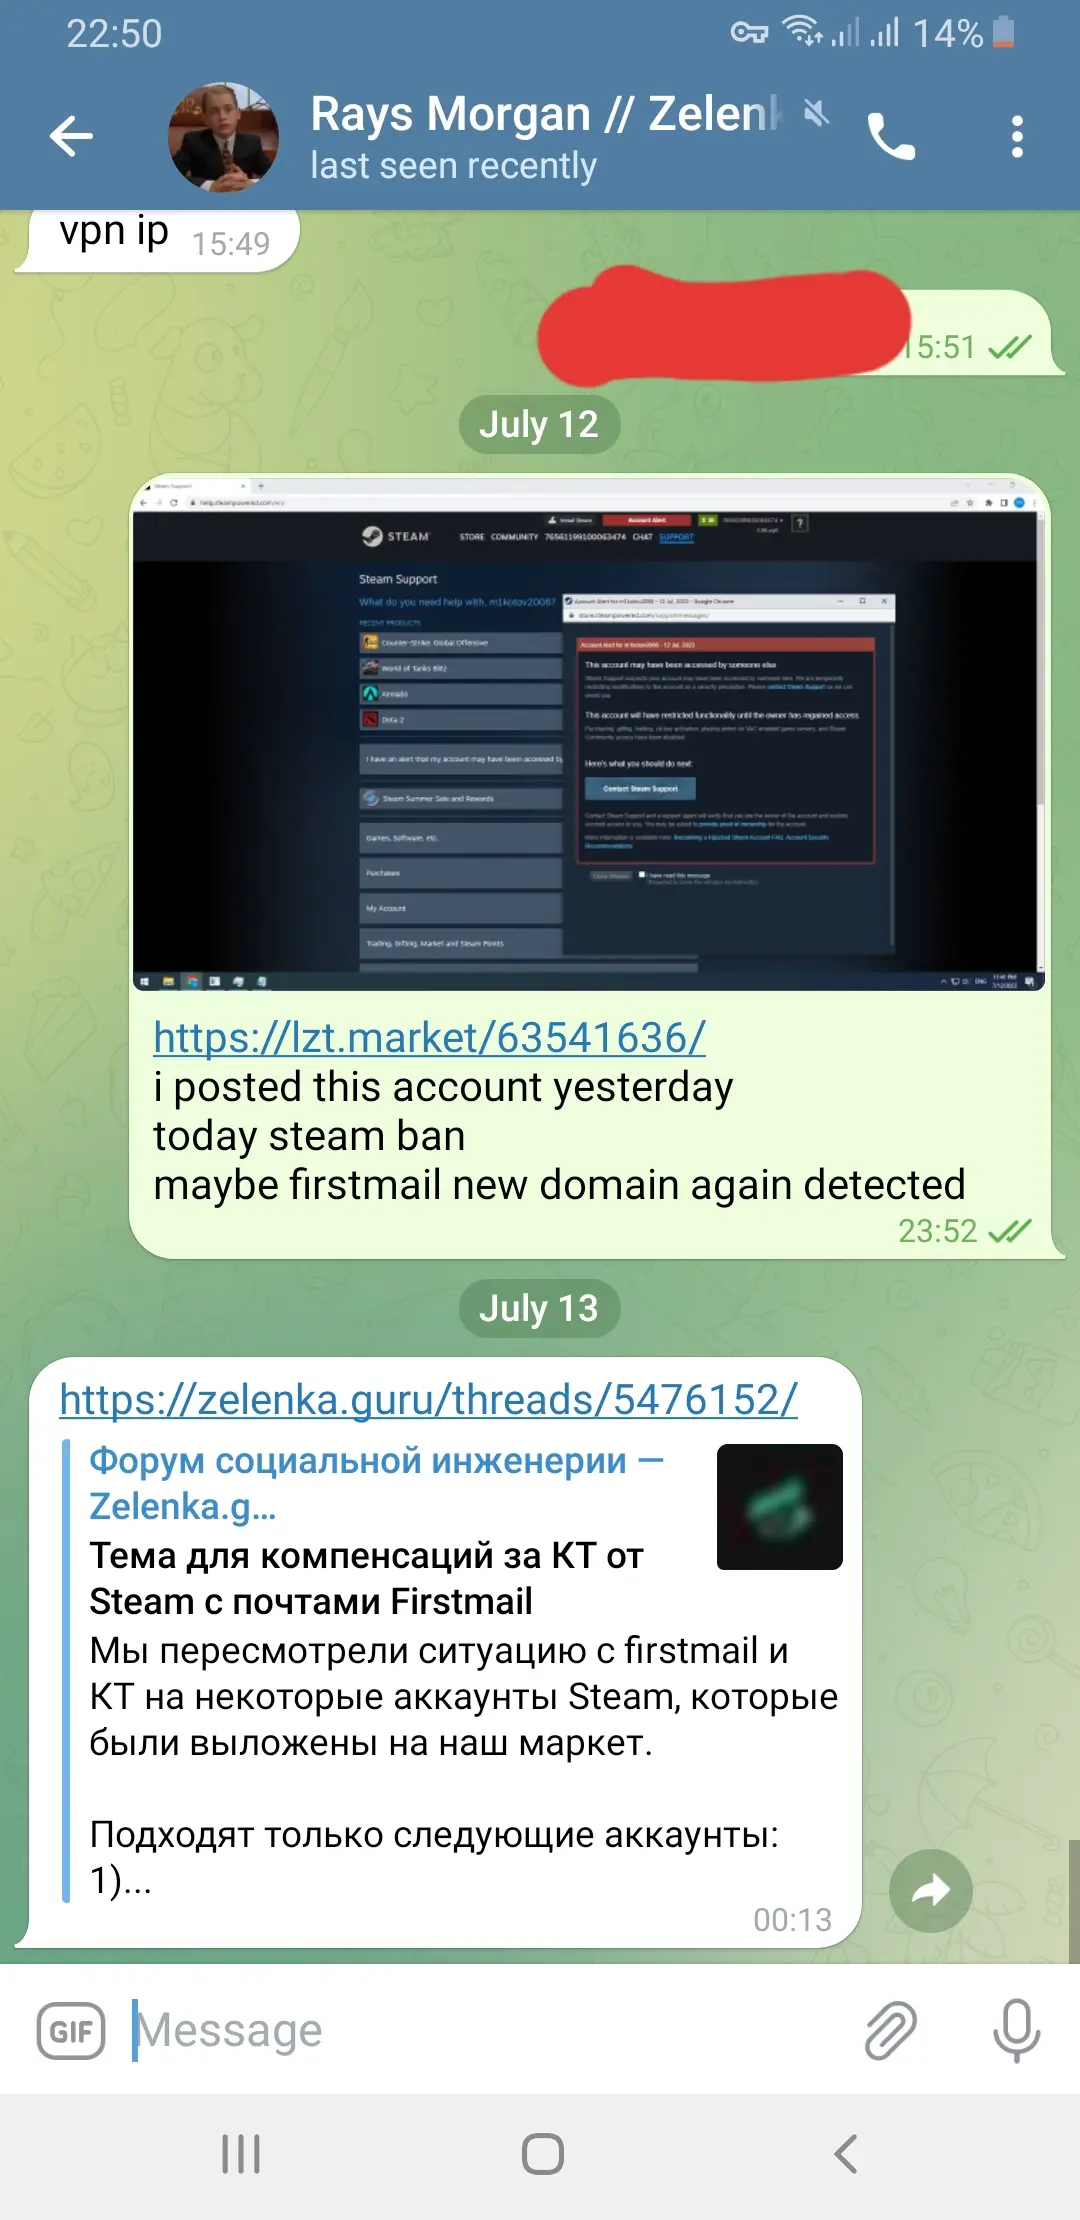Open the three-dot chat options menu
Image resolution: width=1080 pixels, height=2220 pixels.
[1017, 136]
